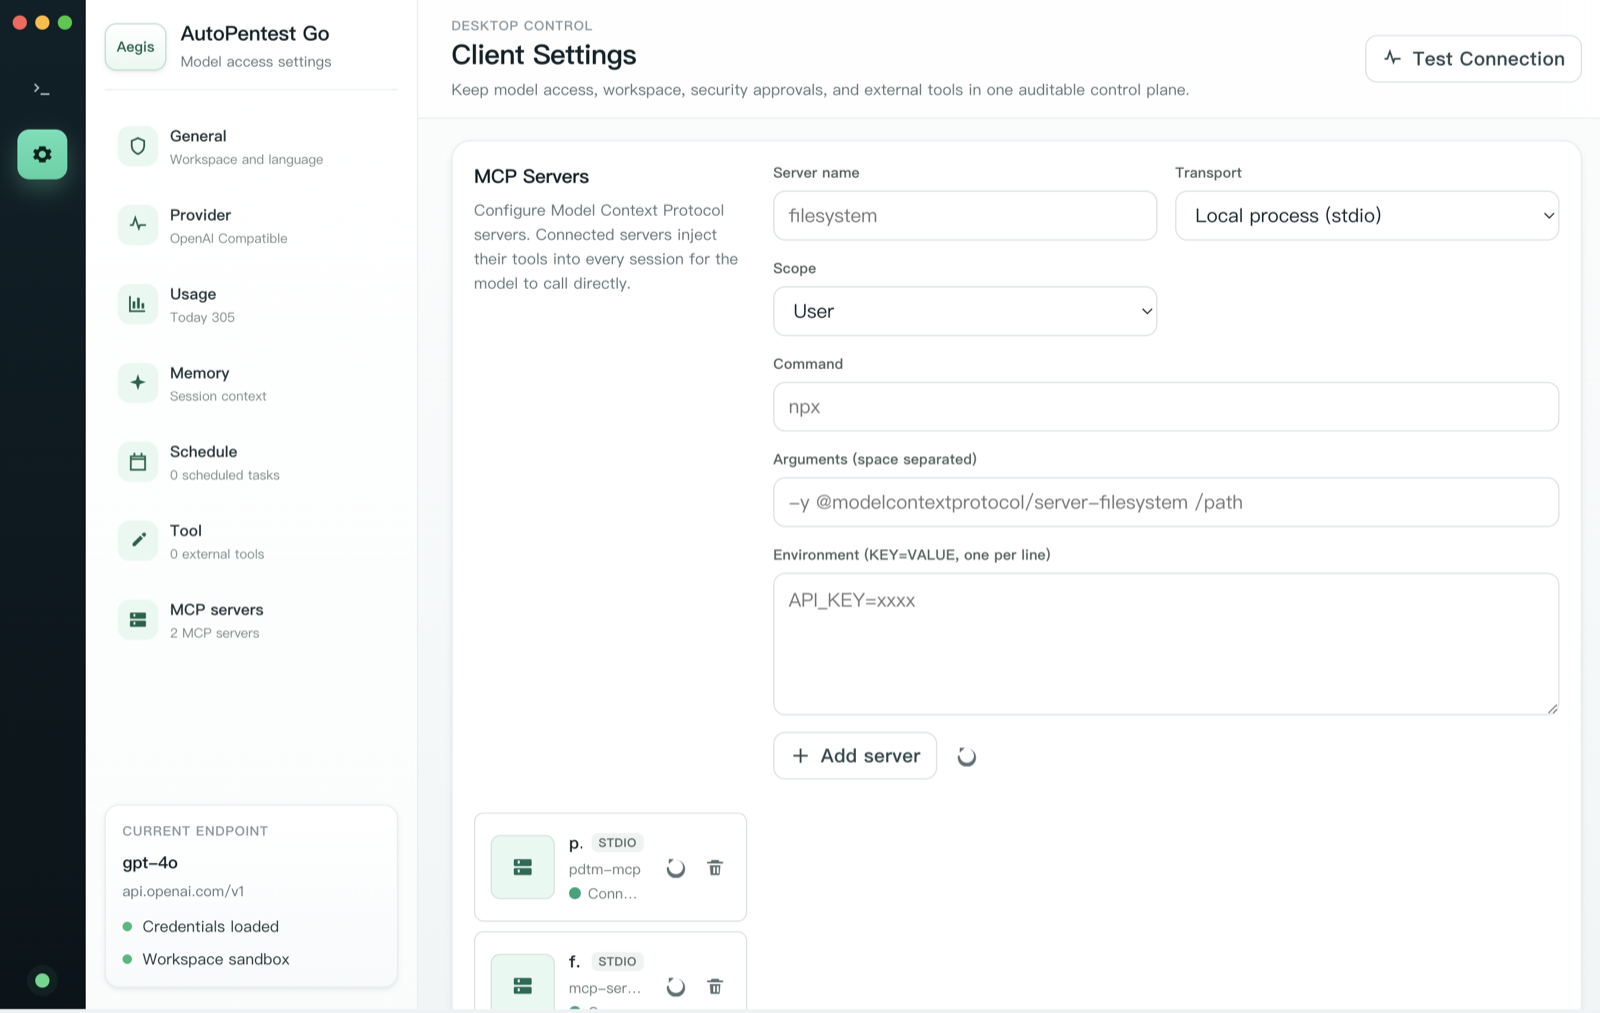Image resolution: width=1600 pixels, height=1013 pixels.
Task: Click into the Arguments field
Action: pyautogui.click(x=1166, y=502)
